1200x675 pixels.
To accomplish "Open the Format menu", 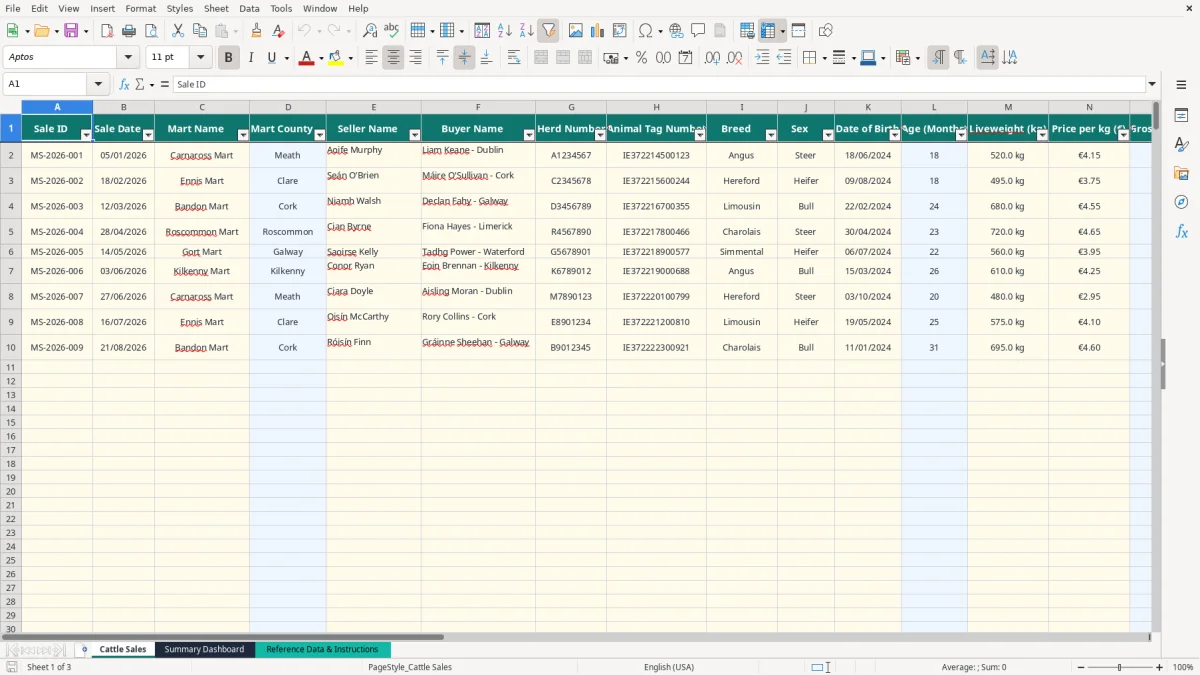I will point(140,8).
